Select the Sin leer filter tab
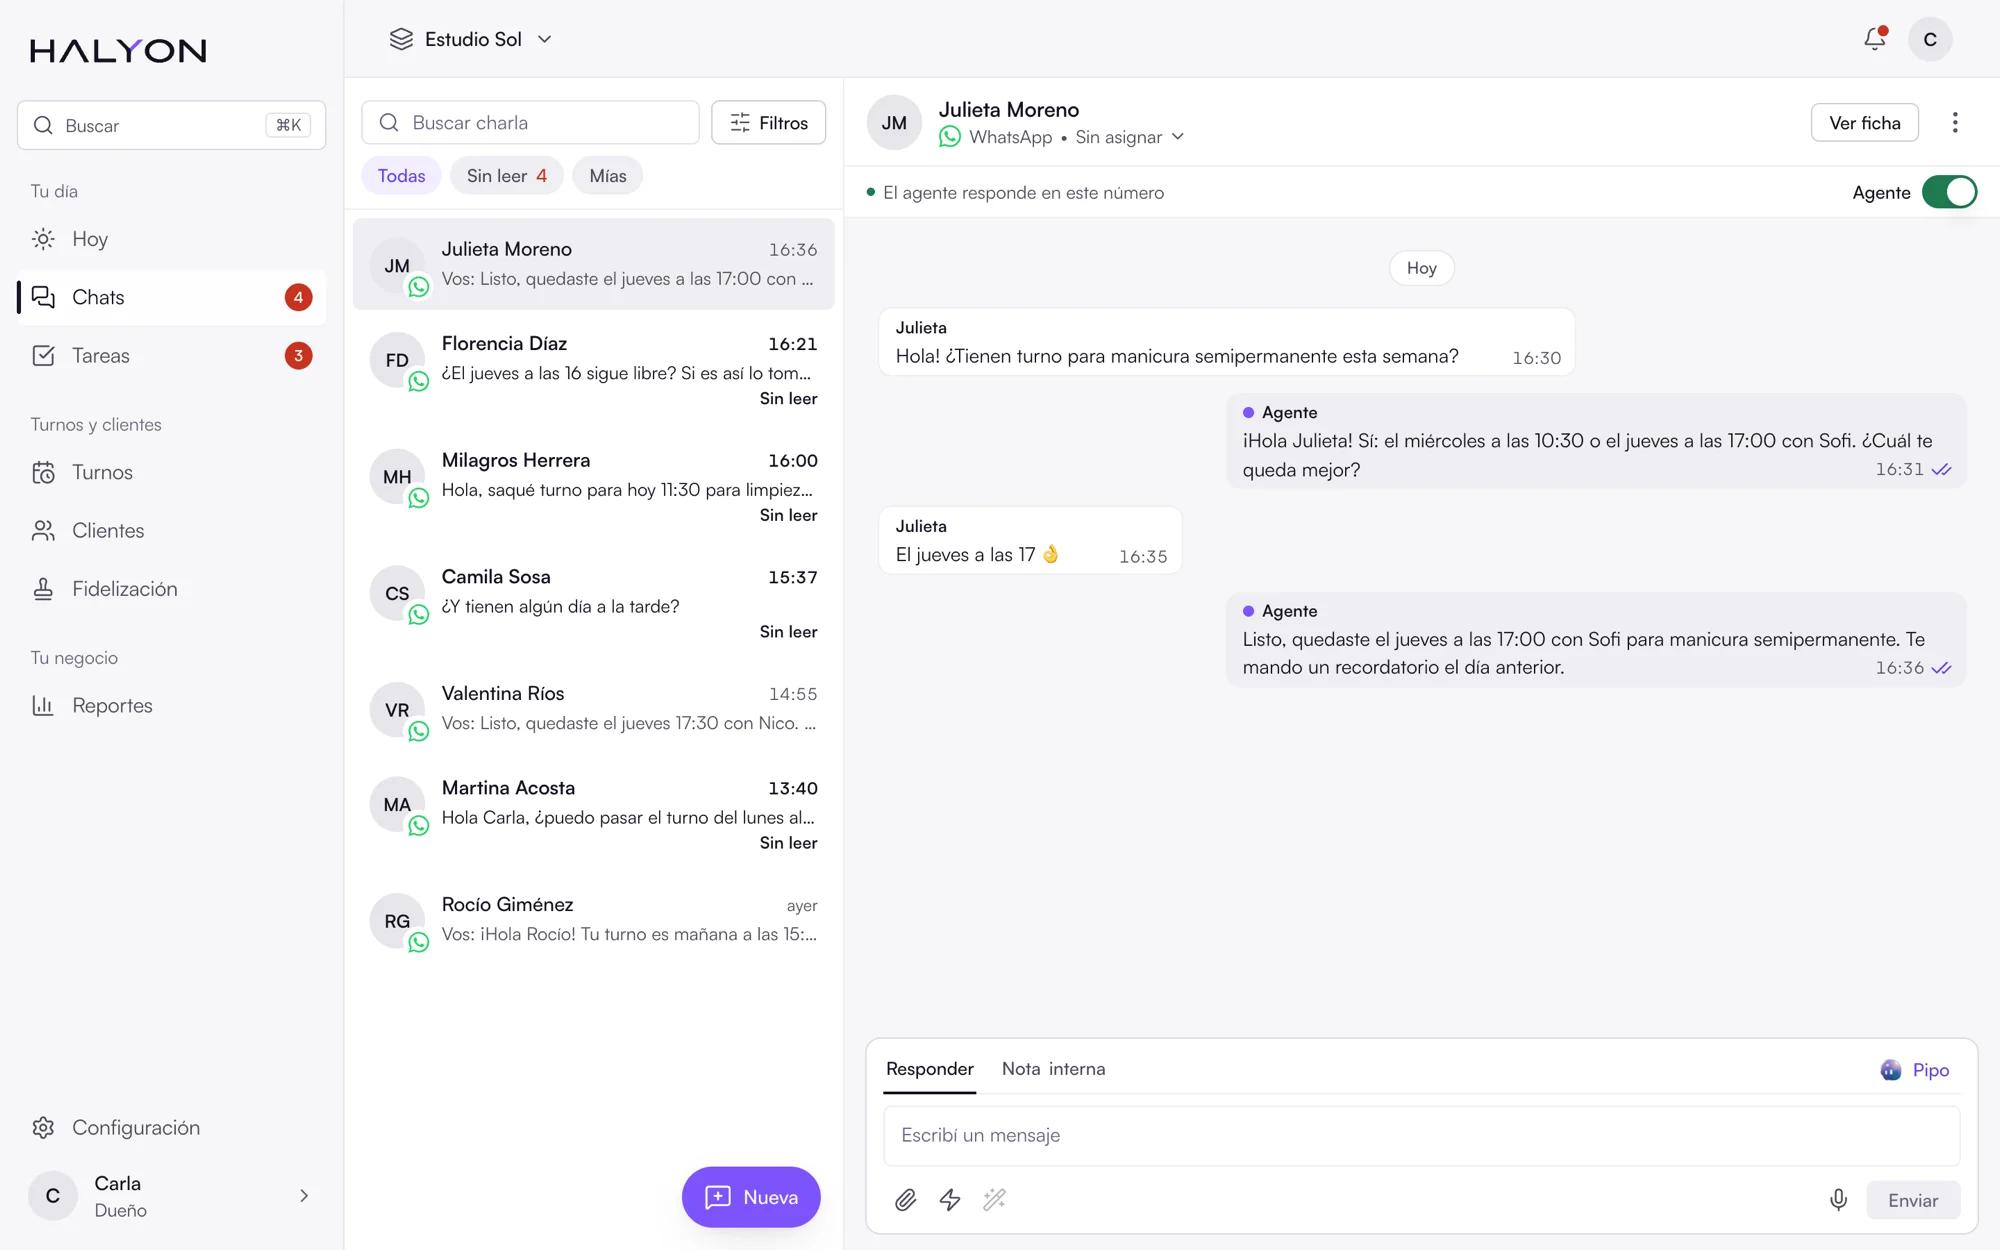 pos(506,176)
